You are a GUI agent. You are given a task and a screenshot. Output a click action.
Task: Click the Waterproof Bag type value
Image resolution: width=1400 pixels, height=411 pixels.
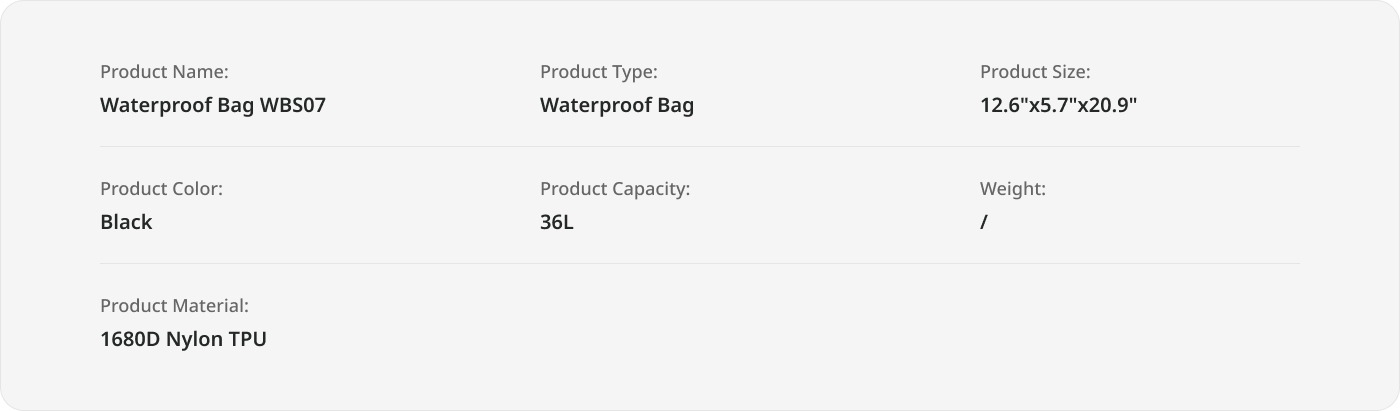617,105
